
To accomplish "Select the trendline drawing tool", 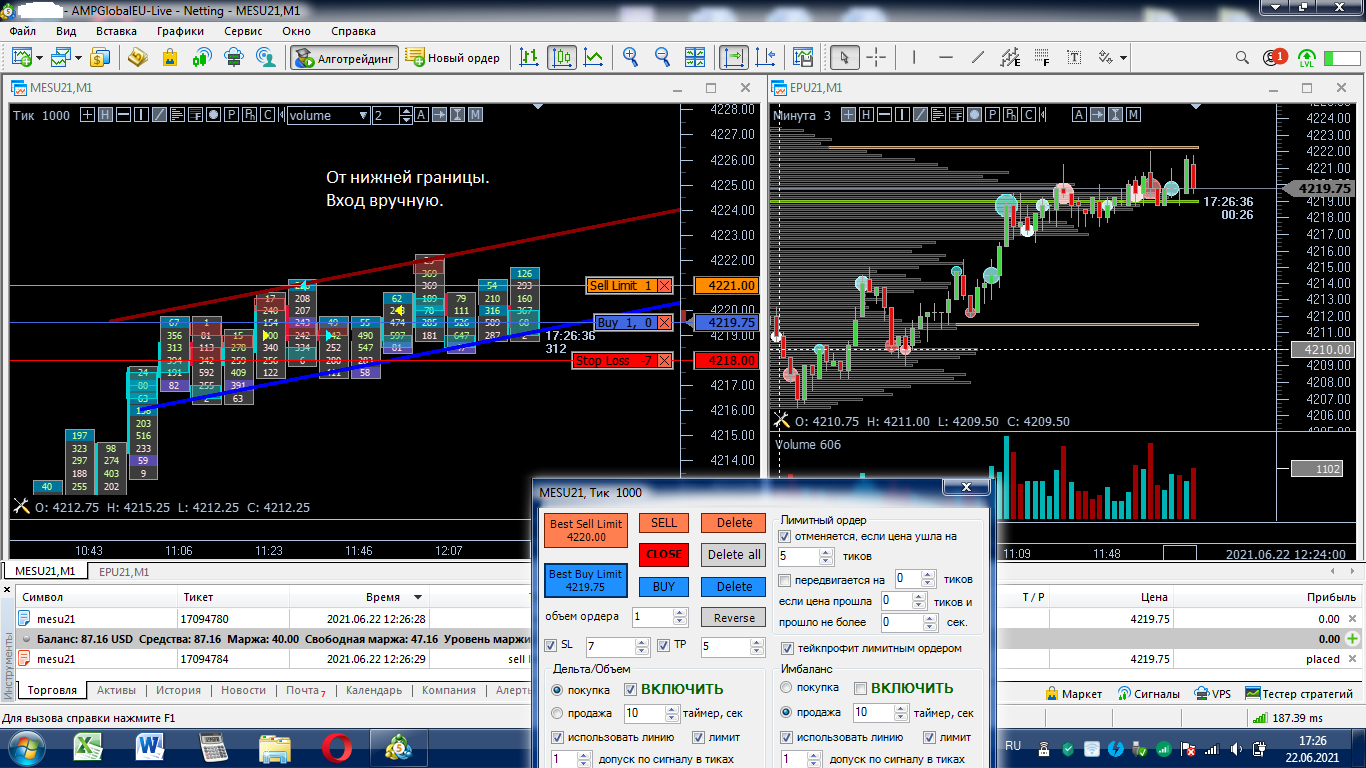I will (978, 57).
